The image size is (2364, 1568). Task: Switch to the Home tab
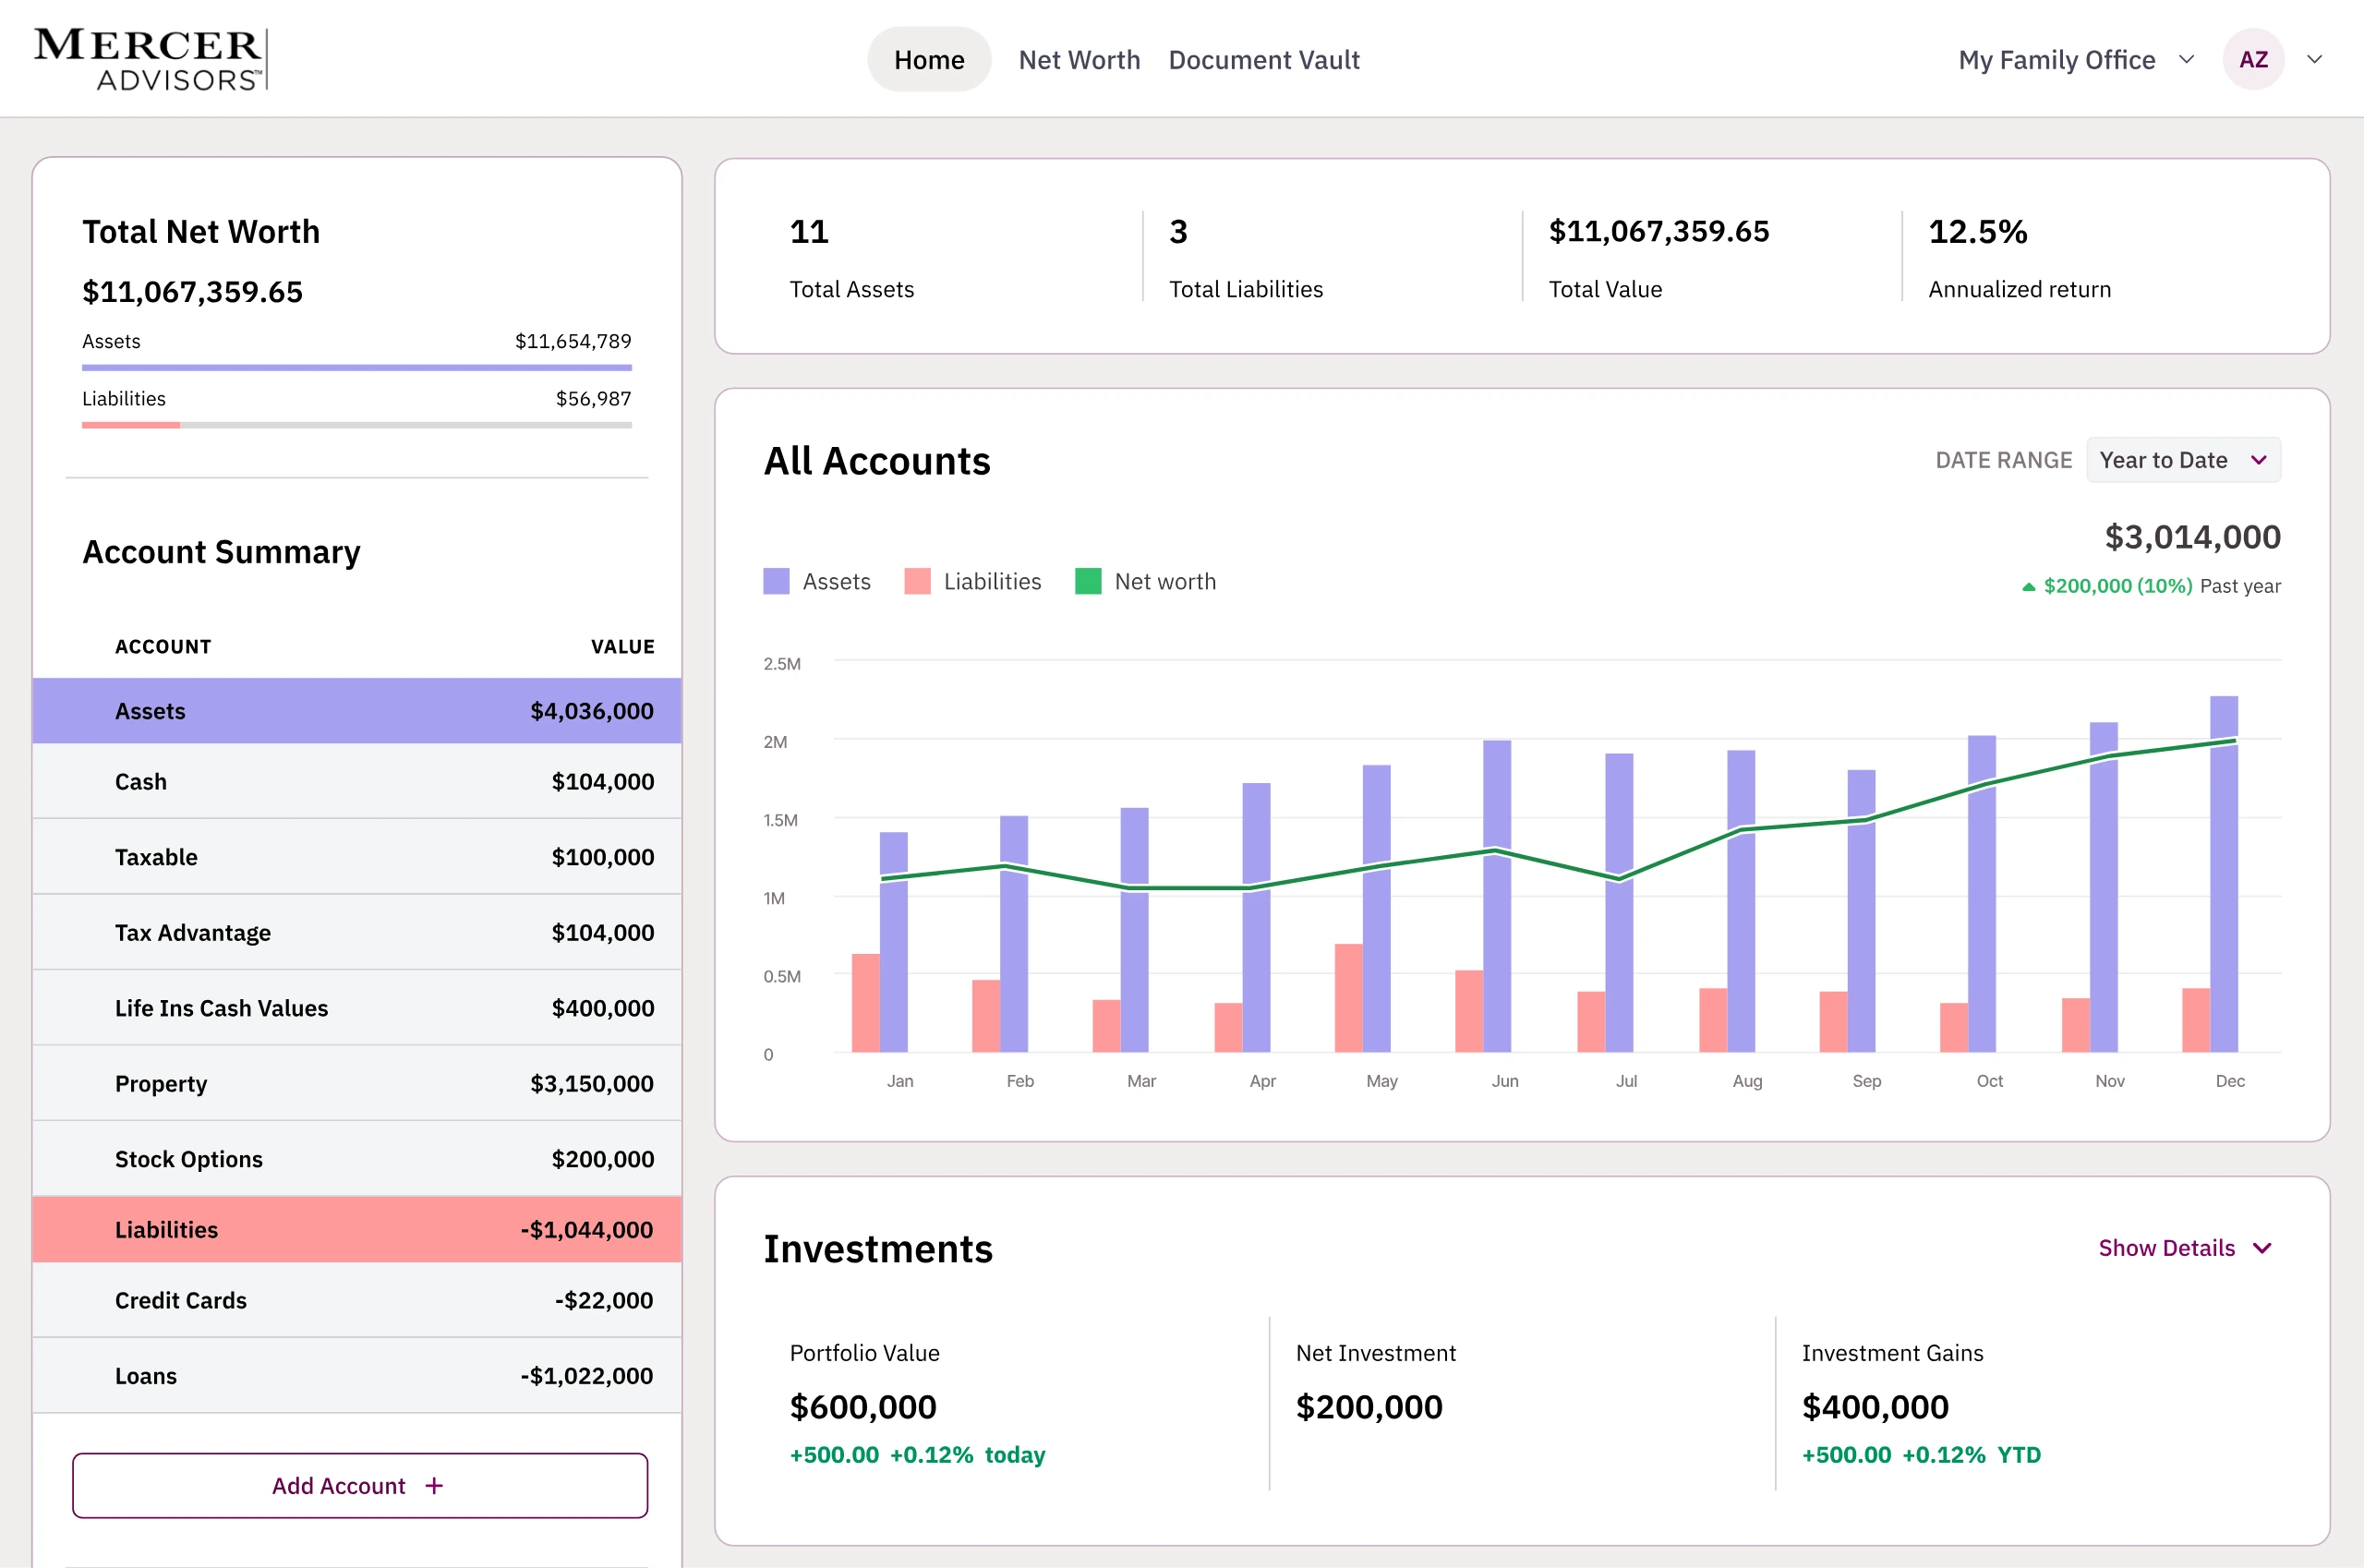[929, 59]
